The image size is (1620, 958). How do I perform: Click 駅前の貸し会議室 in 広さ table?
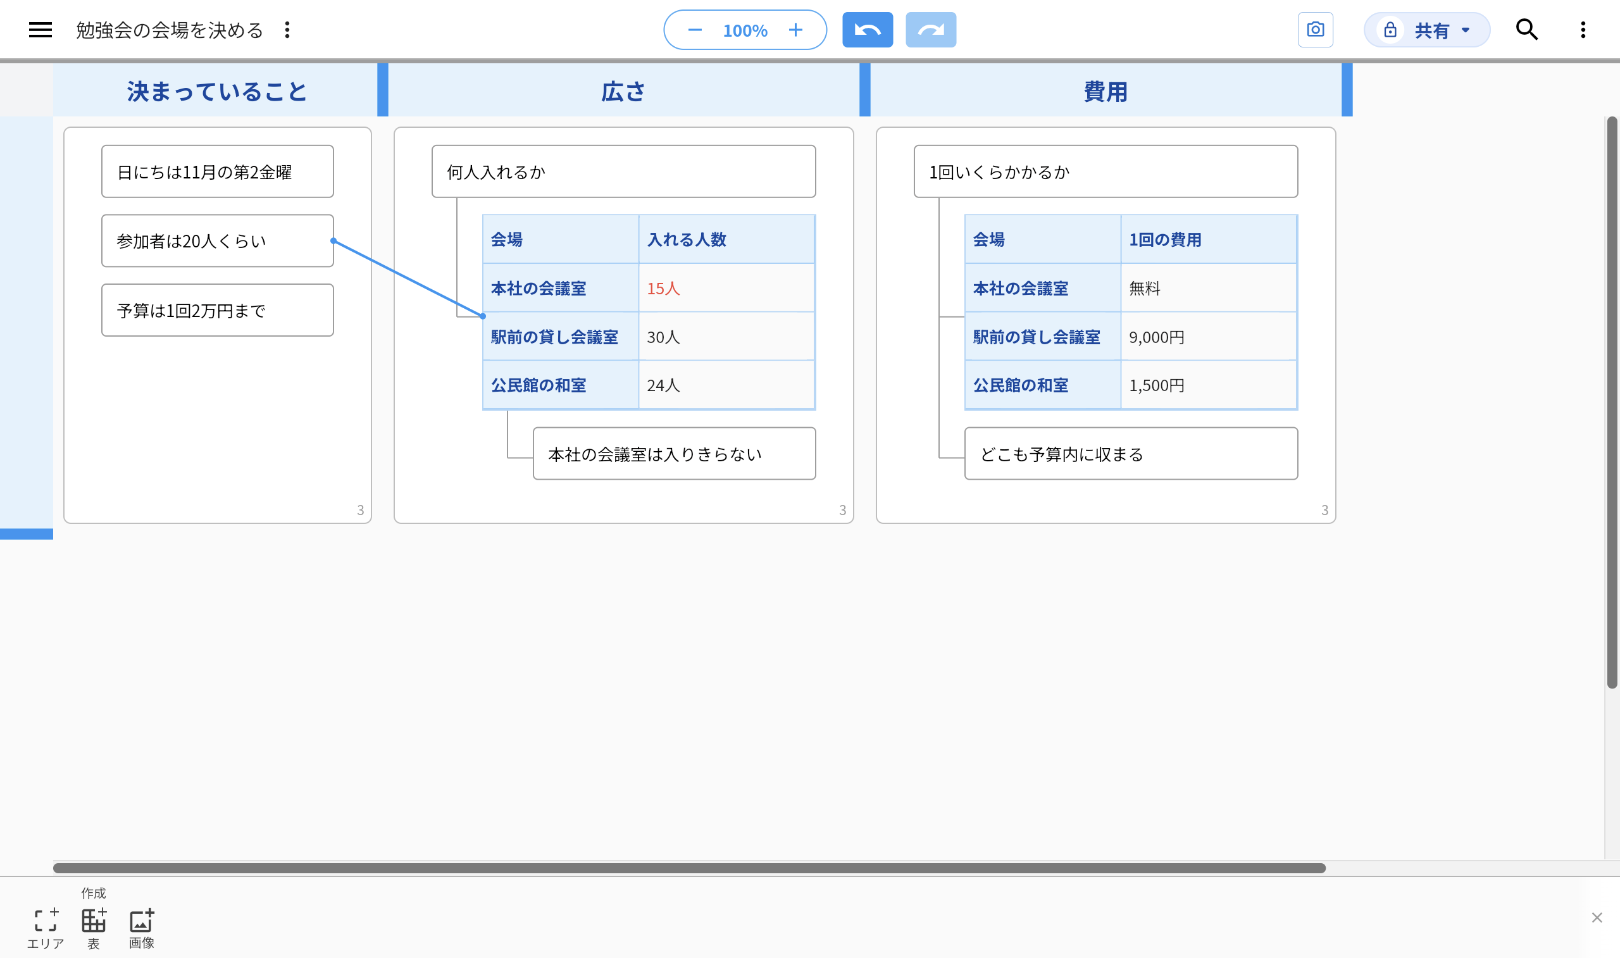pyautogui.click(x=560, y=337)
